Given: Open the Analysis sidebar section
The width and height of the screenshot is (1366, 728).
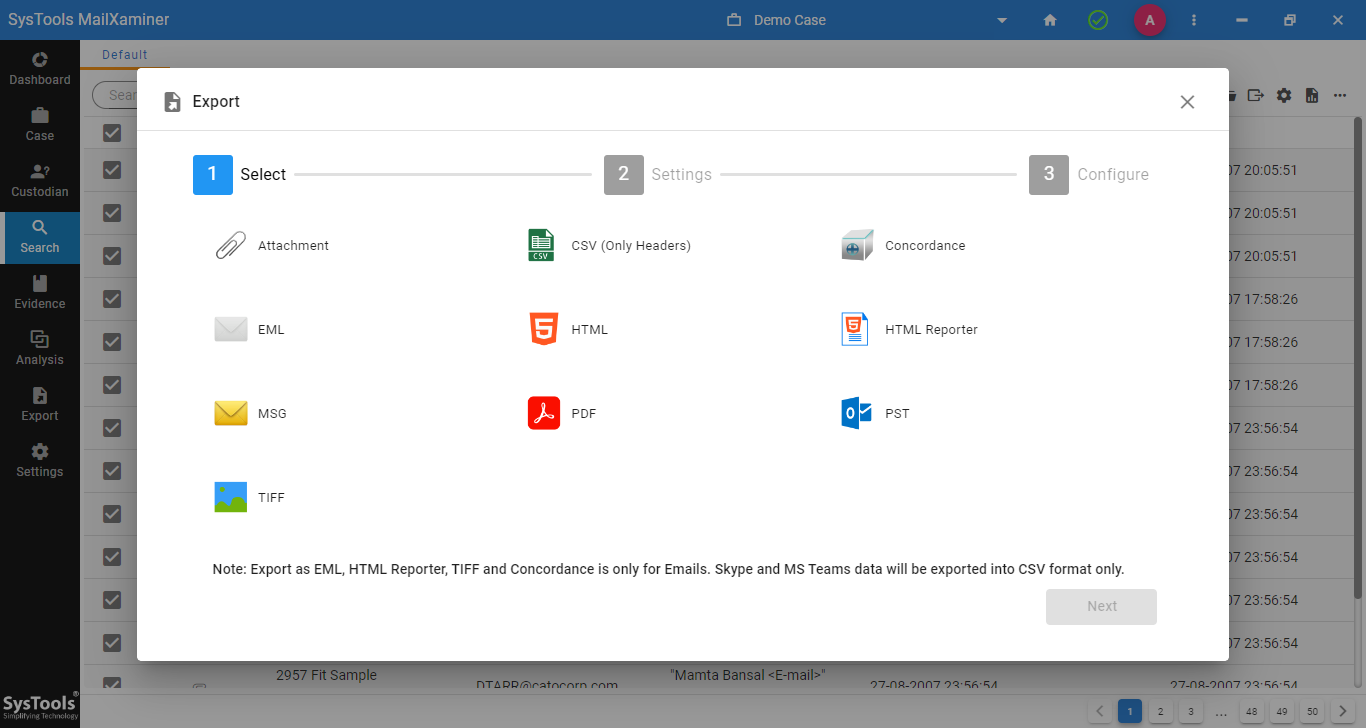Looking at the screenshot, I should [40, 349].
